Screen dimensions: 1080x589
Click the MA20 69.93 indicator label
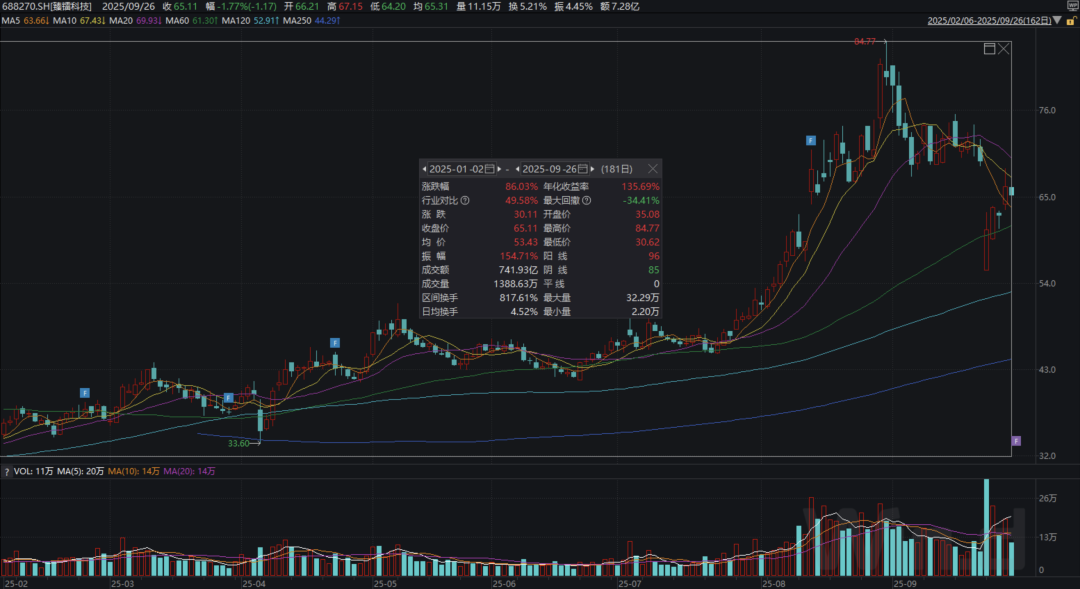tap(134, 21)
